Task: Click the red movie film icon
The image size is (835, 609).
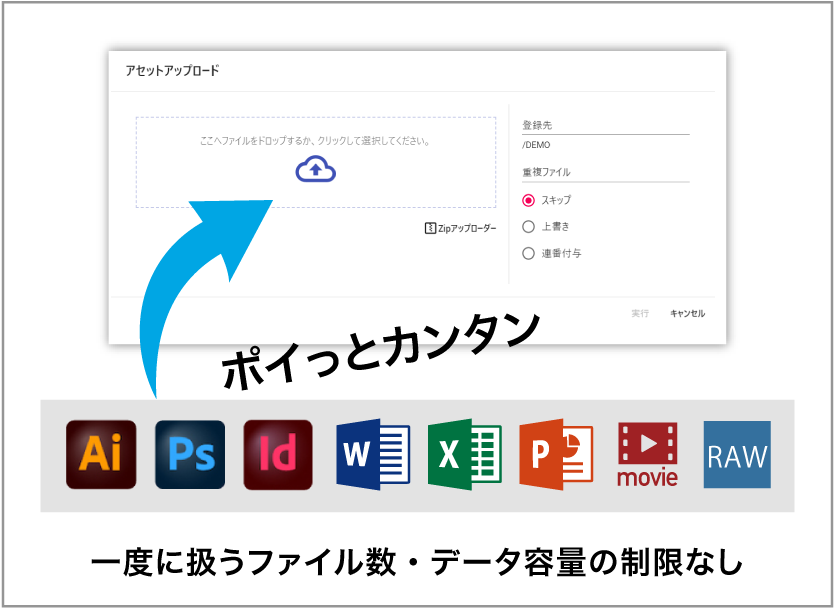Action: click(x=648, y=455)
